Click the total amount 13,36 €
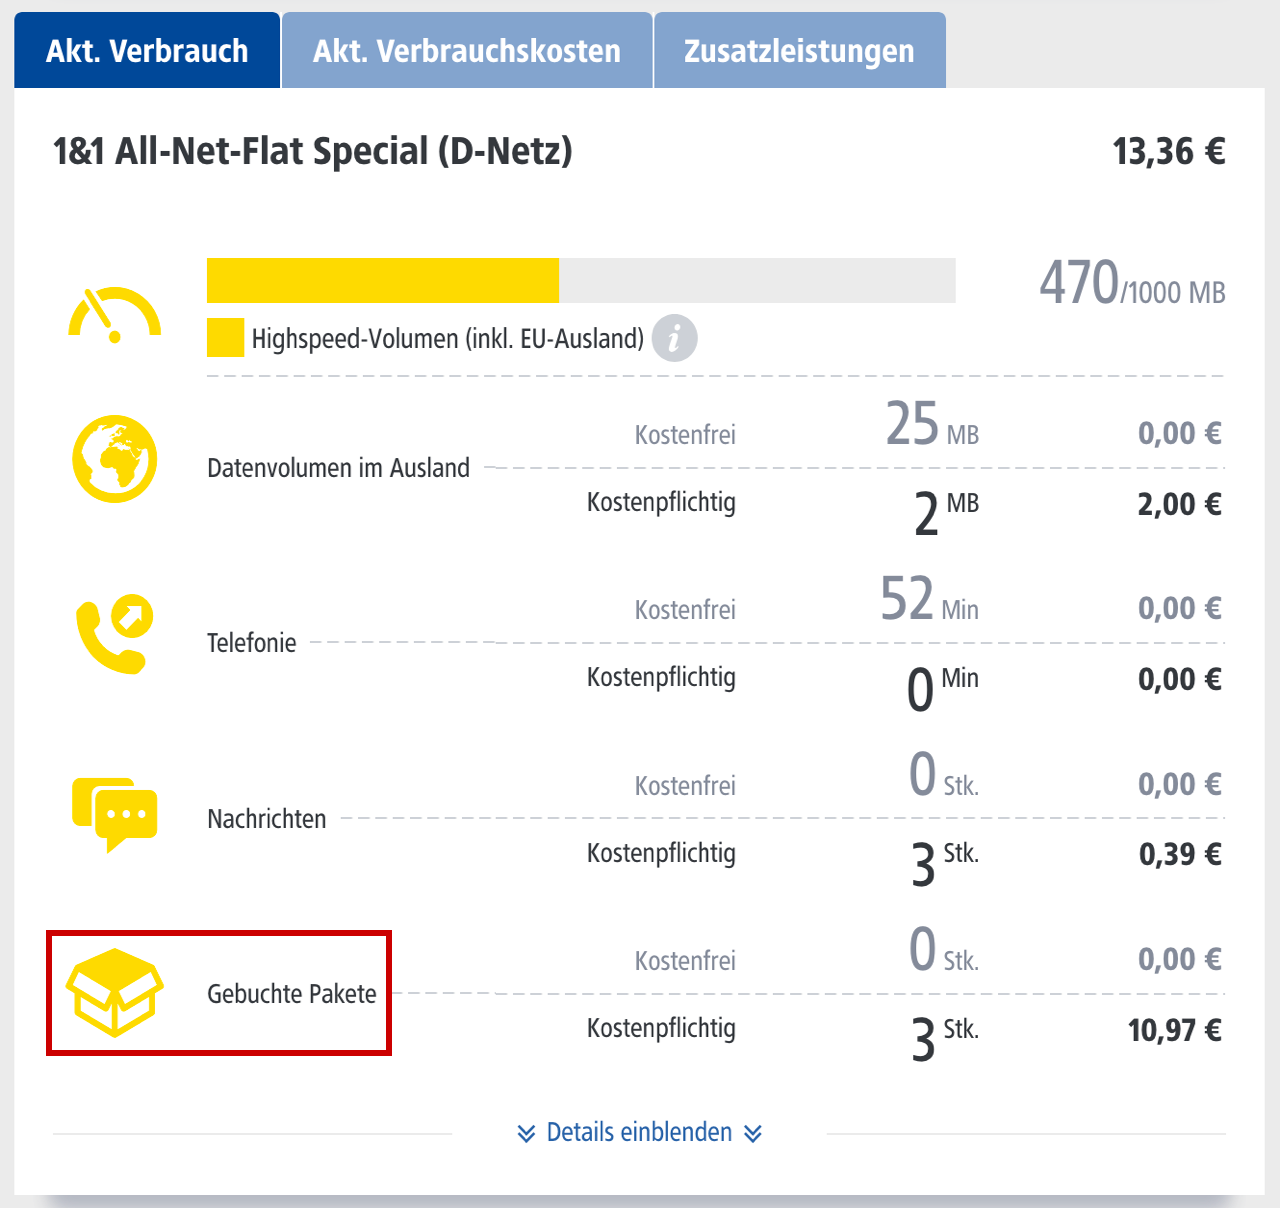 pyautogui.click(x=1169, y=151)
